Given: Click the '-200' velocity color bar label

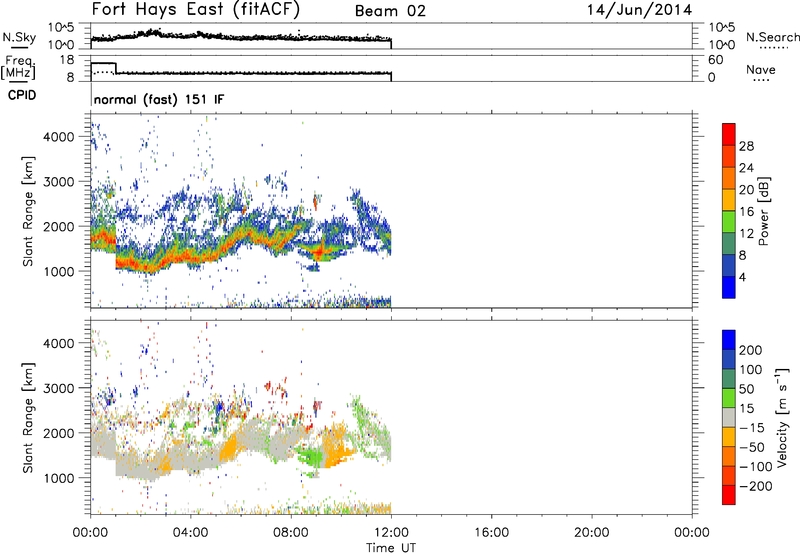Looking at the screenshot, I should point(756,486).
